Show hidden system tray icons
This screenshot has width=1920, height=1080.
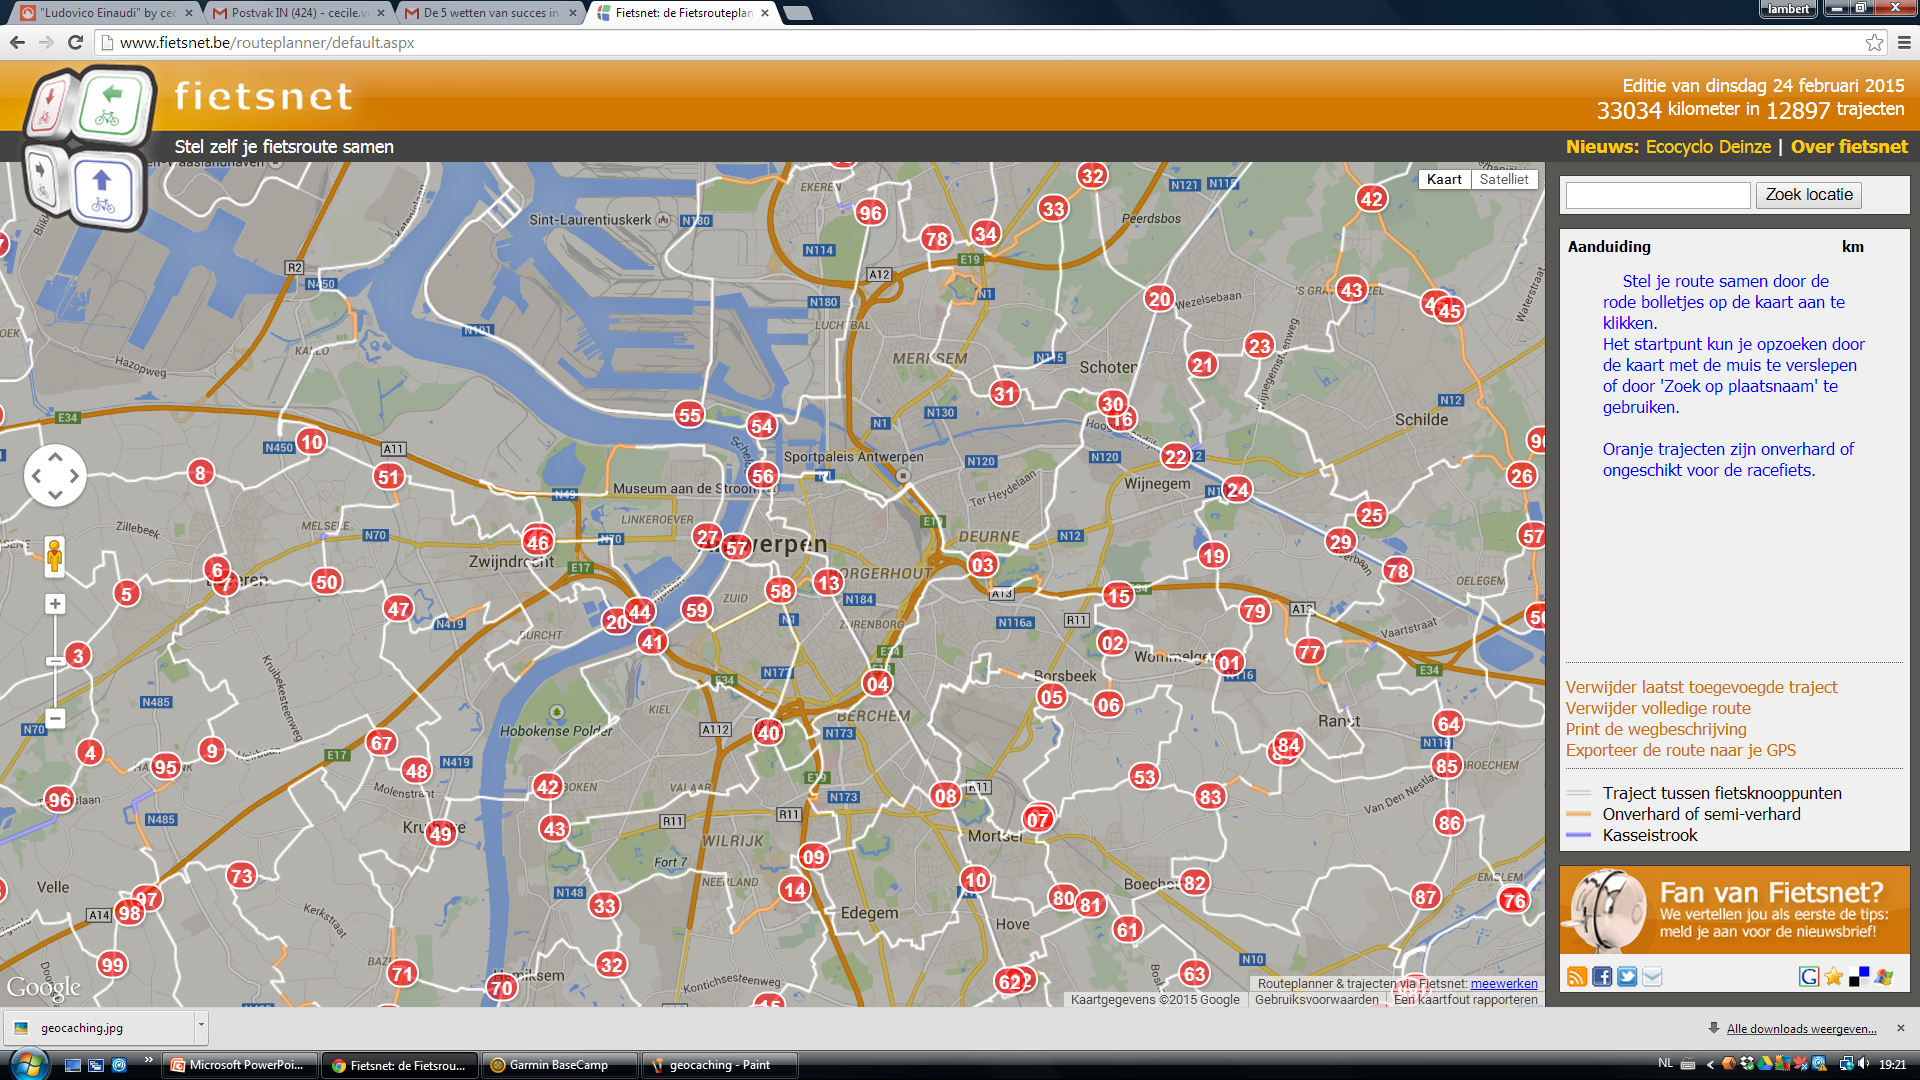point(1710,1064)
